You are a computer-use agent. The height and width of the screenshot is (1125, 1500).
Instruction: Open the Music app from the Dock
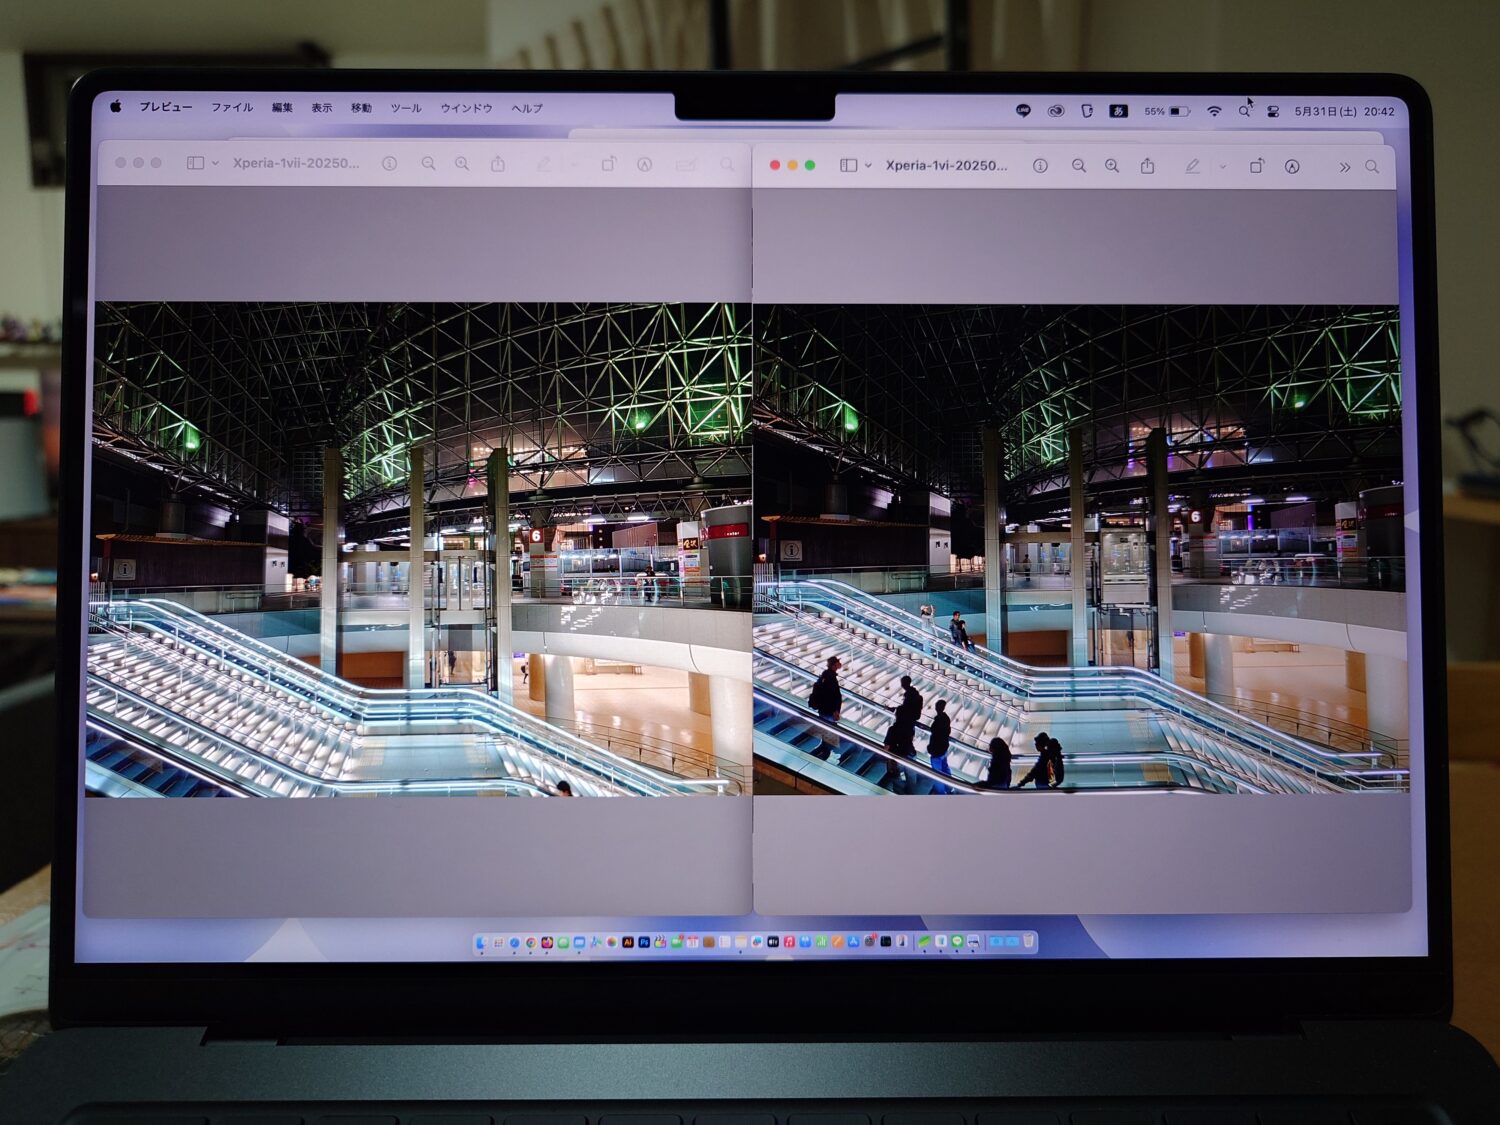789,942
